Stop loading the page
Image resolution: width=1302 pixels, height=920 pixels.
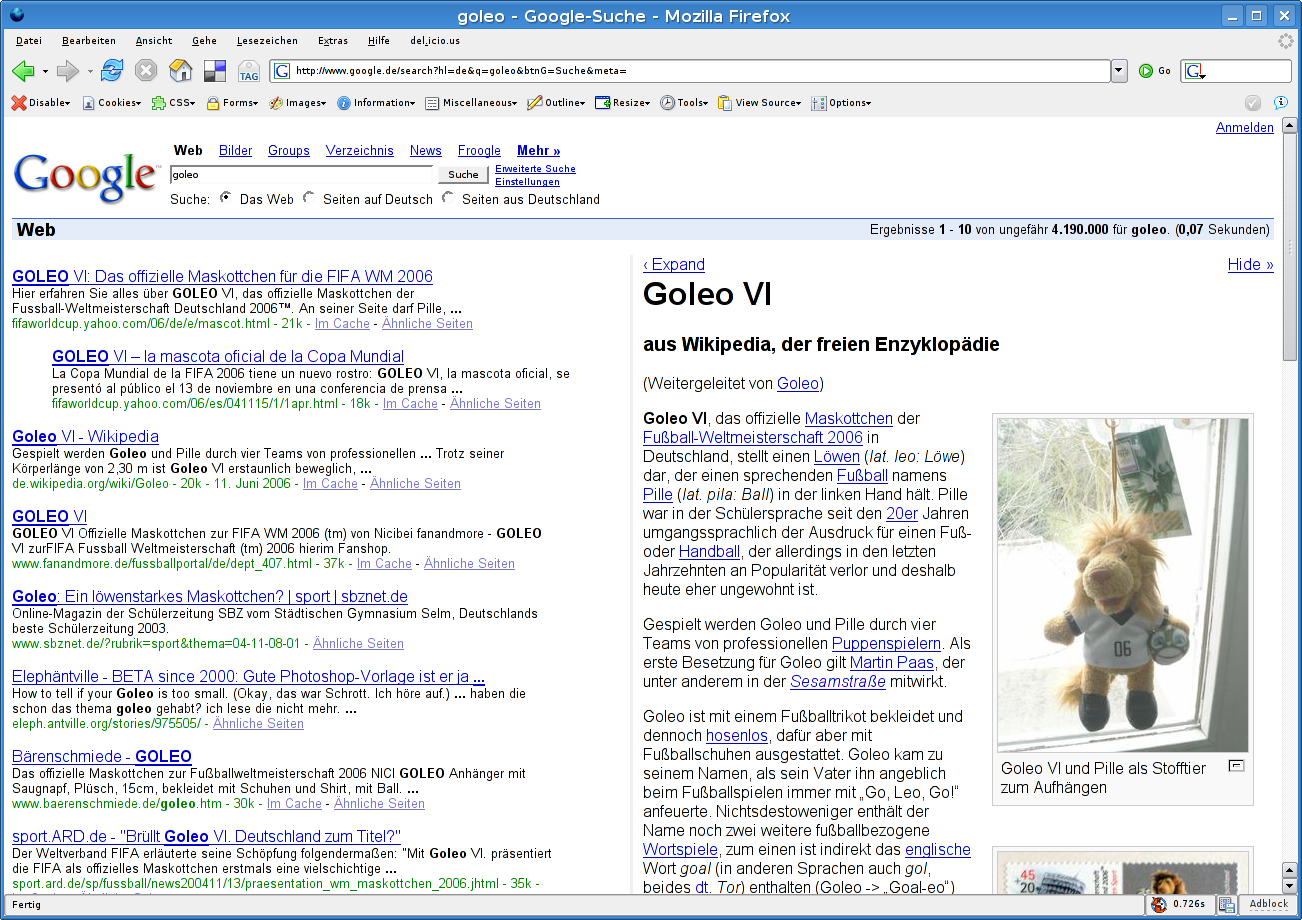click(x=146, y=71)
